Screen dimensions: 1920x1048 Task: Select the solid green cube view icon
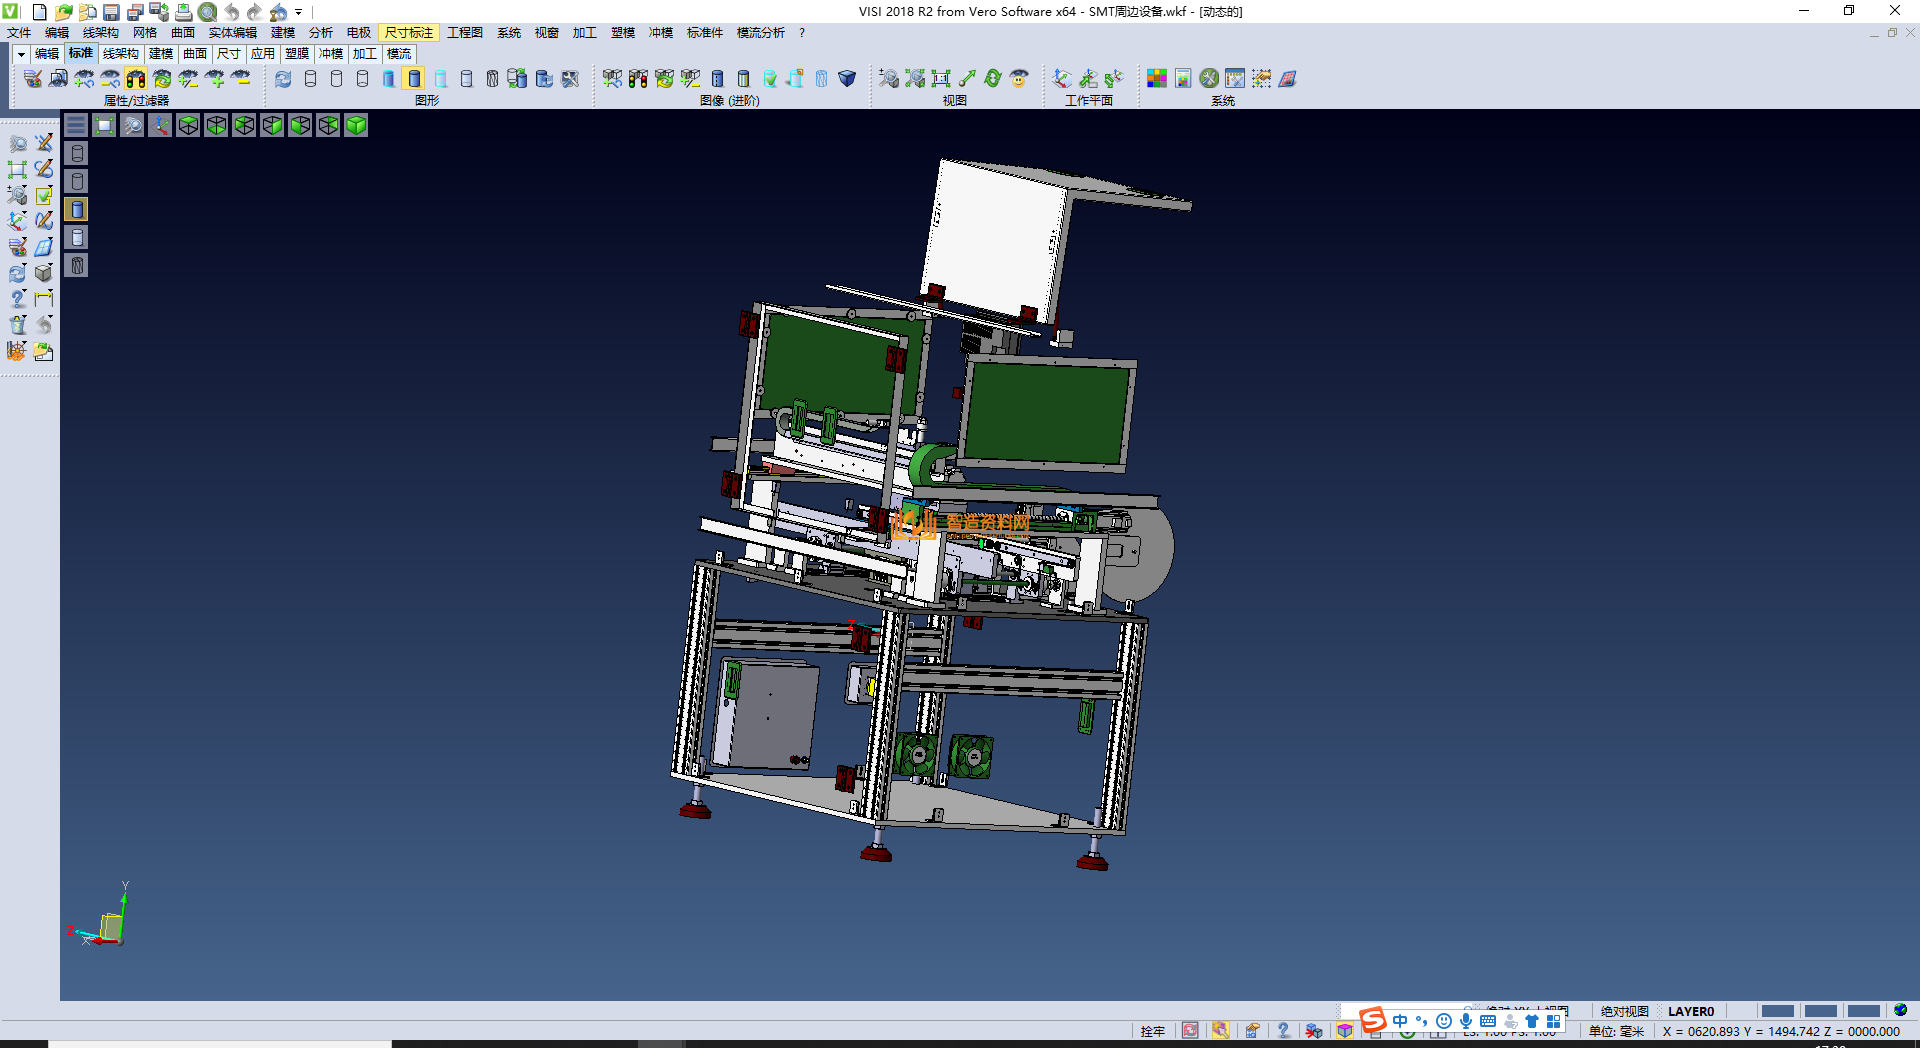pos(356,125)
